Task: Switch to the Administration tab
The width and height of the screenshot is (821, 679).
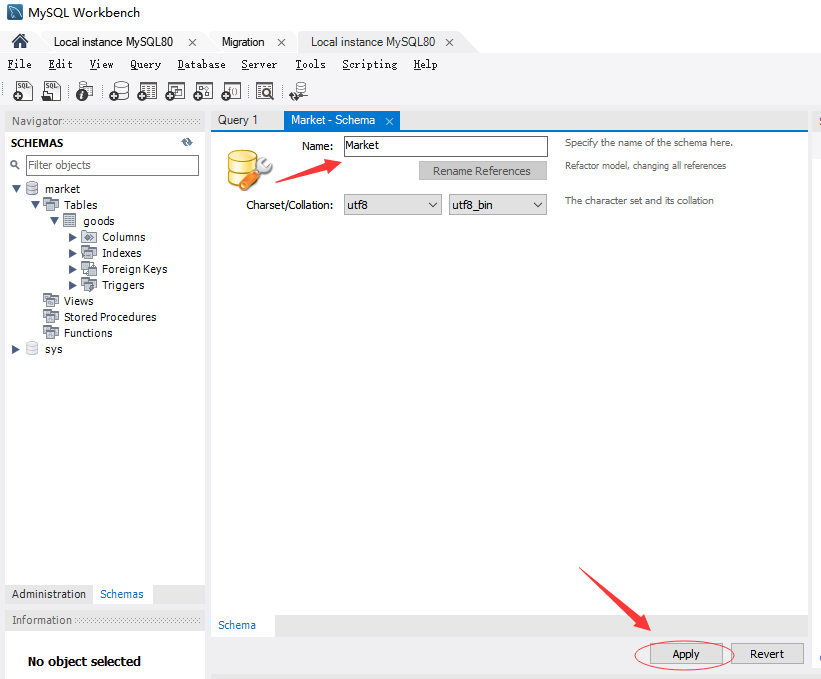Action: click(x=49, y=594)
